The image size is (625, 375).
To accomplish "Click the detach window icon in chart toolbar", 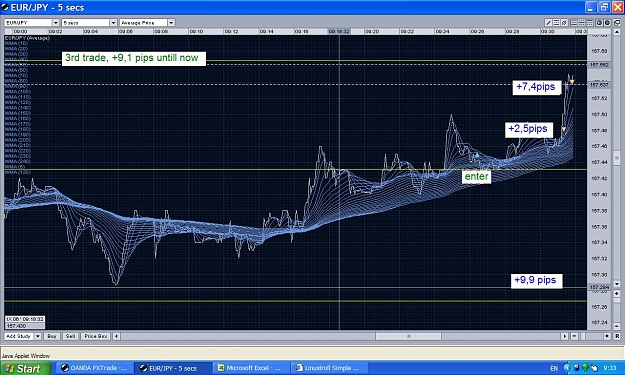I will click(x=617, y=23).
